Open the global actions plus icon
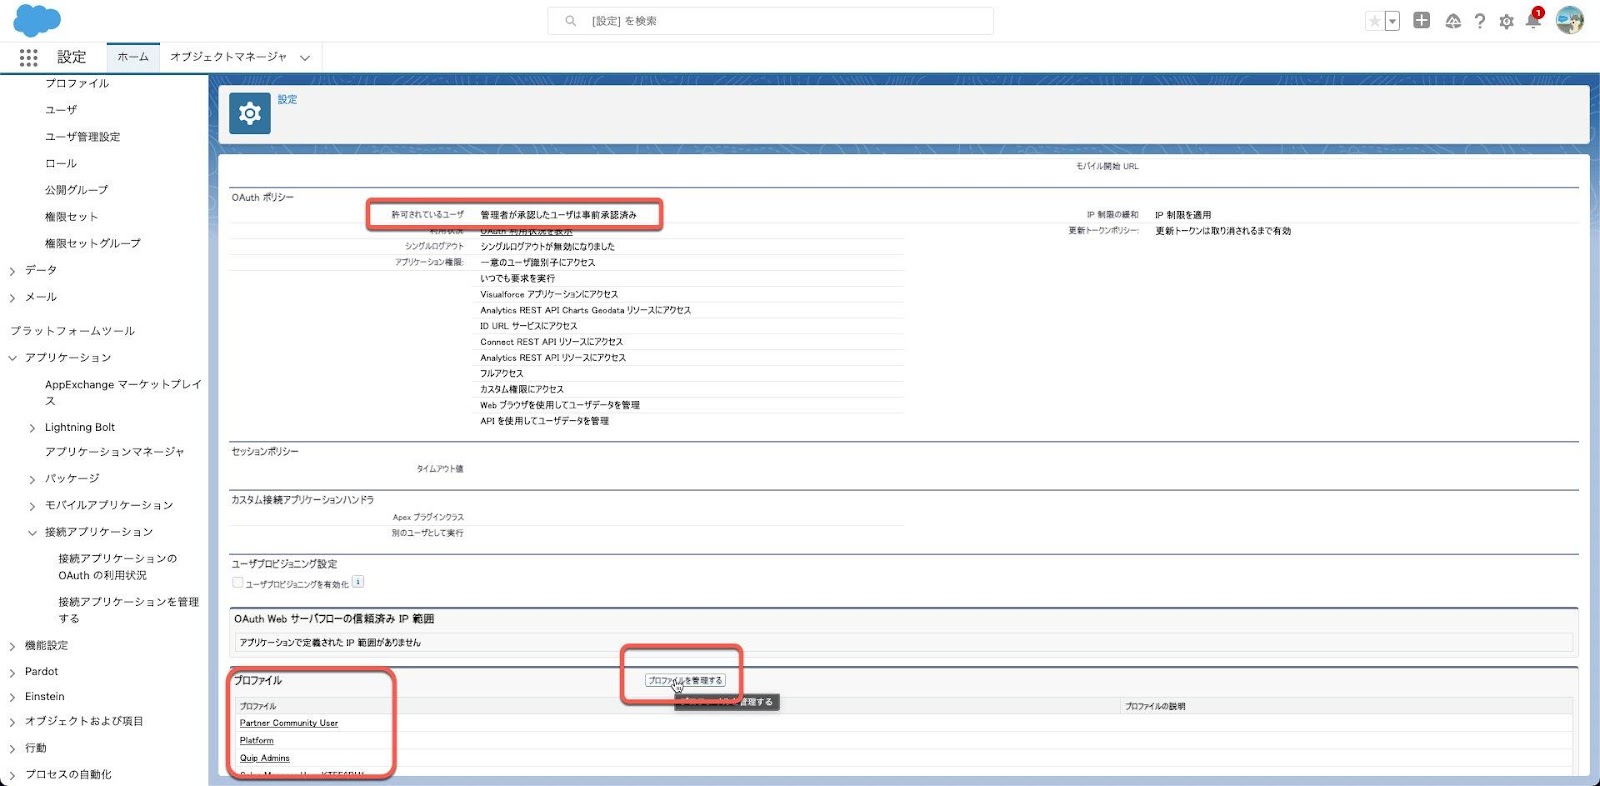 coord(1421,20)
